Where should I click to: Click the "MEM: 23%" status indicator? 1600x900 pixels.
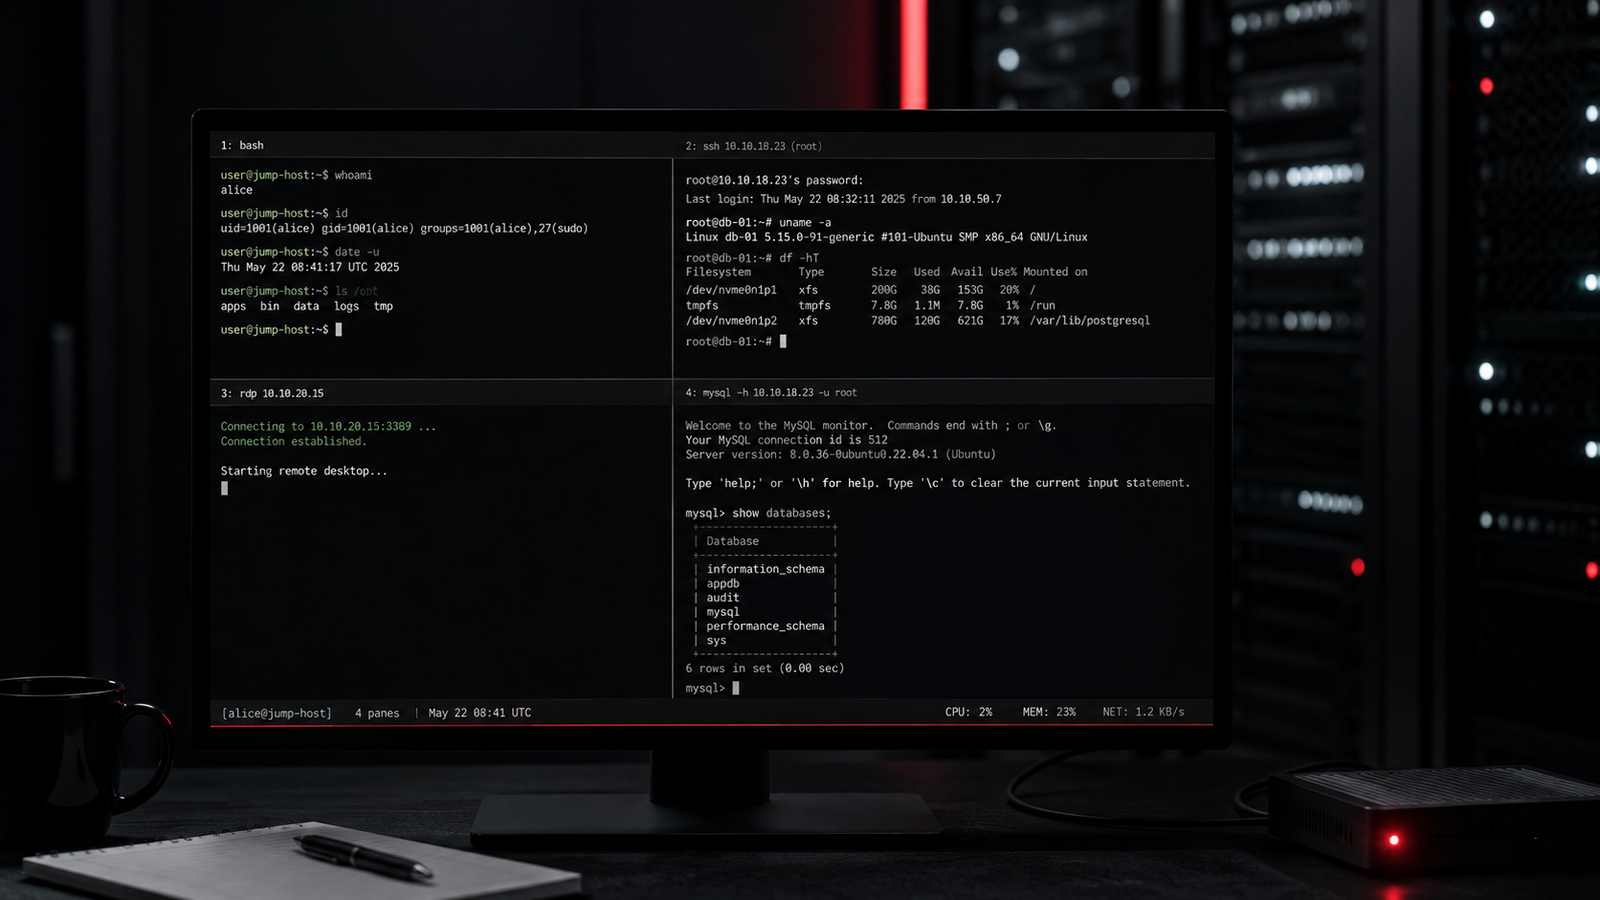pyautogui.click(x=1049, y=712)
